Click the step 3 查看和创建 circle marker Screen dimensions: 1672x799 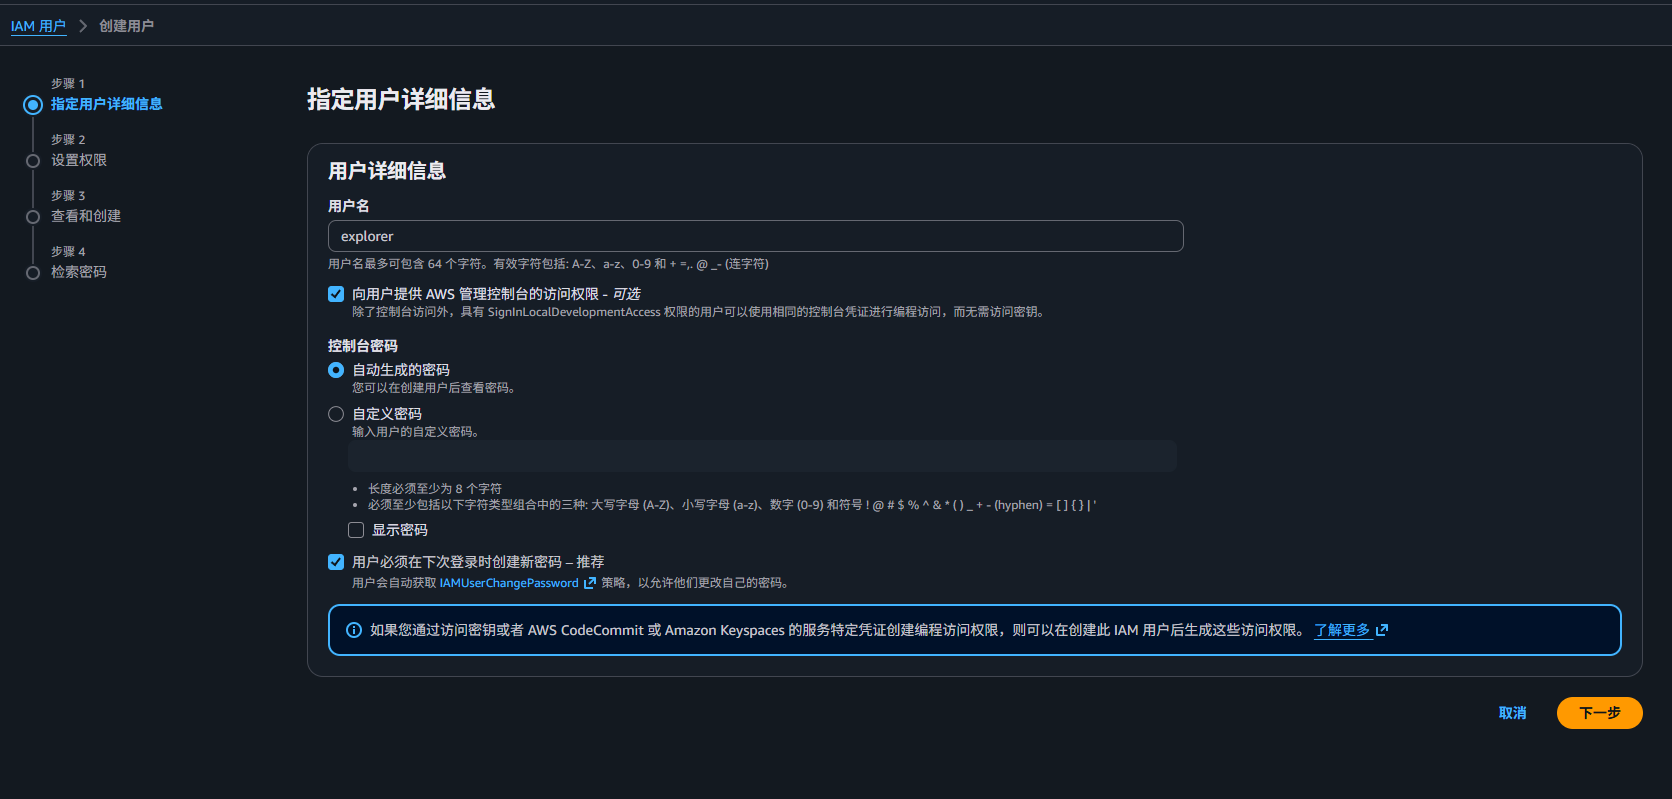click(x=33, y=217)
